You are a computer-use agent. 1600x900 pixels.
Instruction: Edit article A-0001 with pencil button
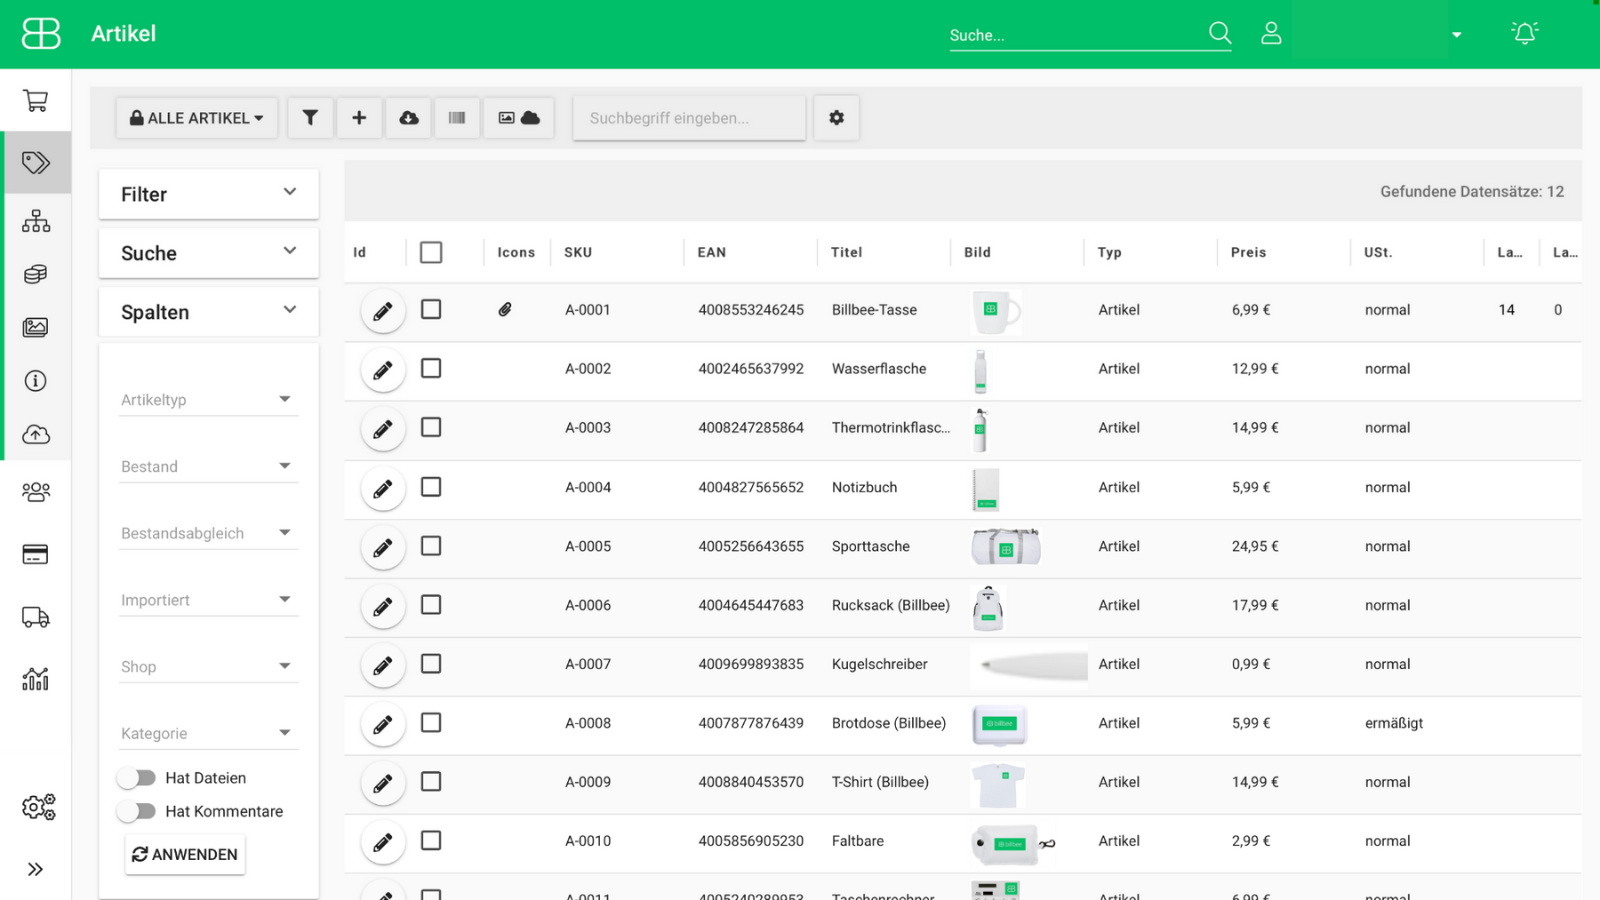pos(383,312)
